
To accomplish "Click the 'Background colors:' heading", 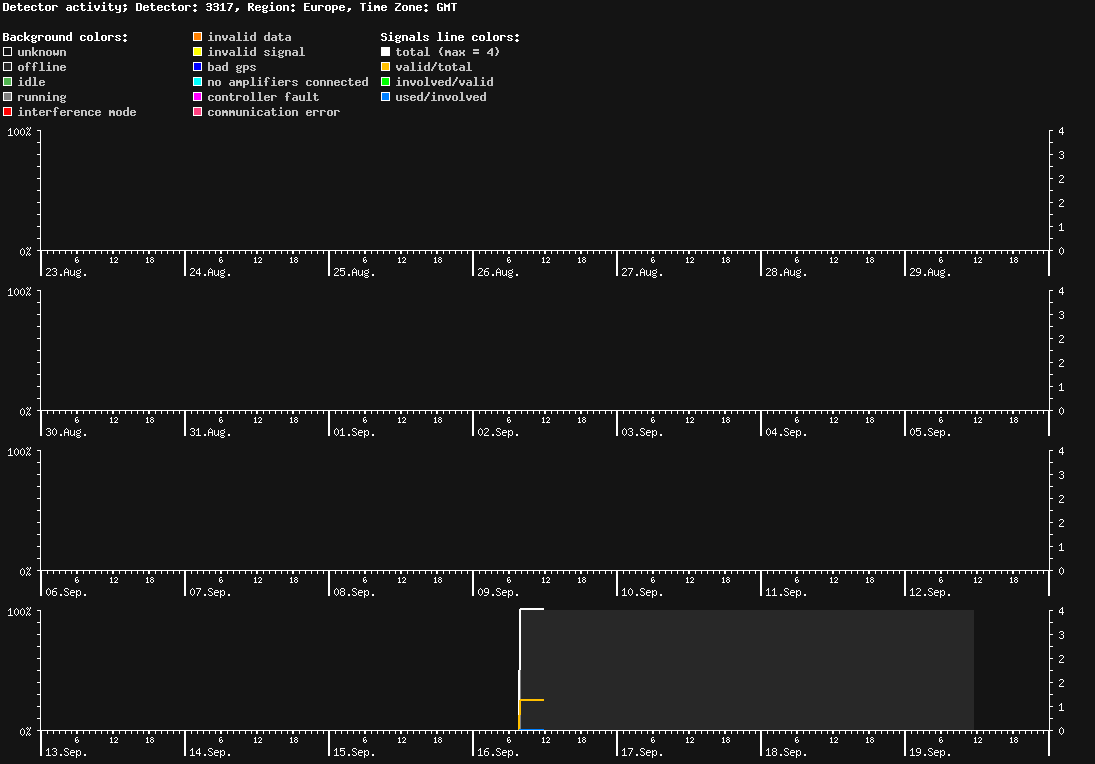I will point(66,37).
